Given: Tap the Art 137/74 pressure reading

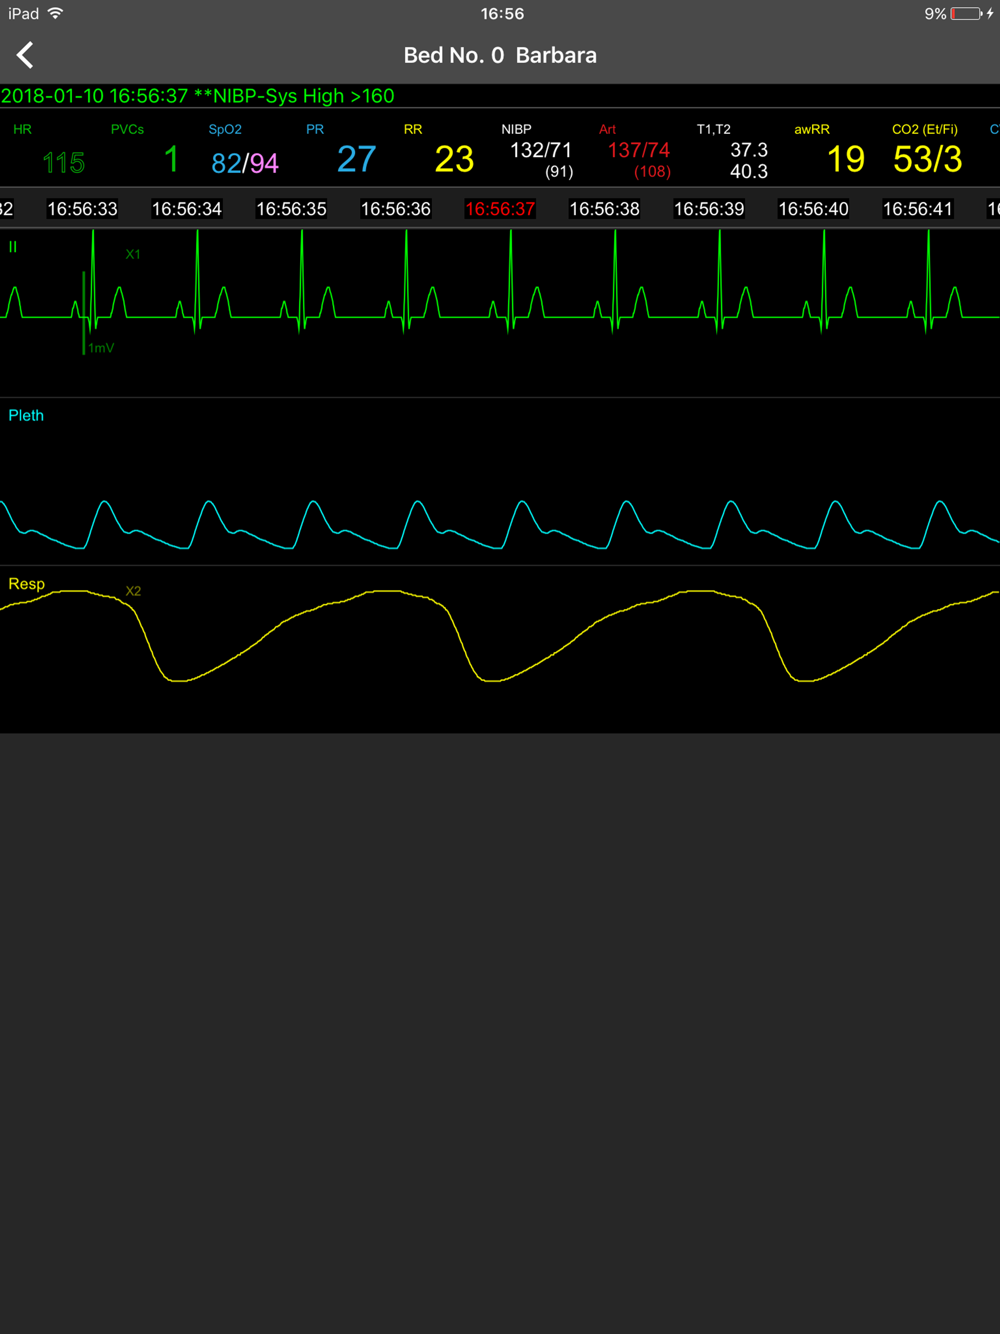Looking at the screenshot, I should [639, 151].
